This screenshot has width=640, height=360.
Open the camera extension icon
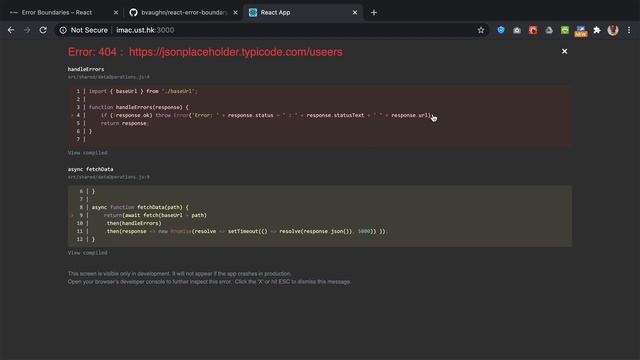click(x=517, y=30)
